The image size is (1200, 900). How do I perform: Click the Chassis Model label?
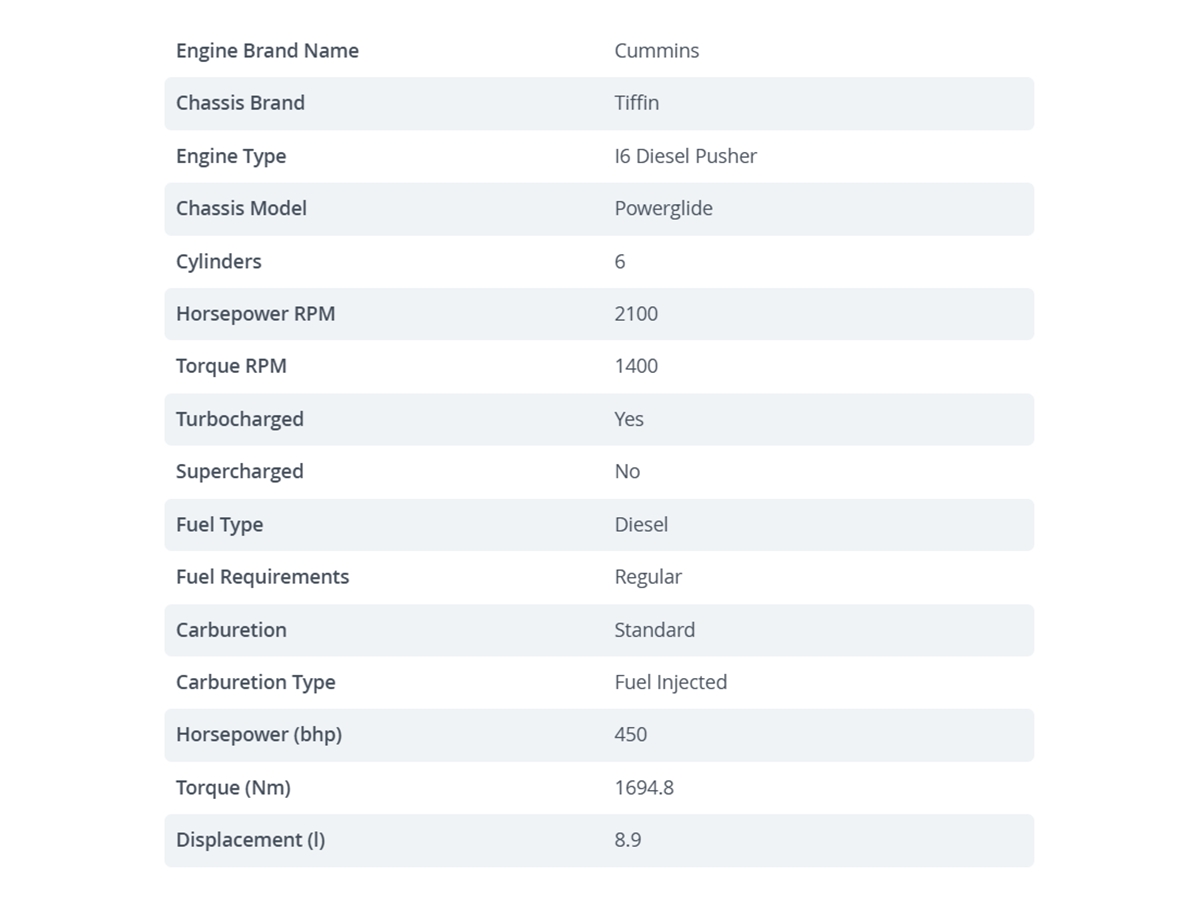(241, 209)
